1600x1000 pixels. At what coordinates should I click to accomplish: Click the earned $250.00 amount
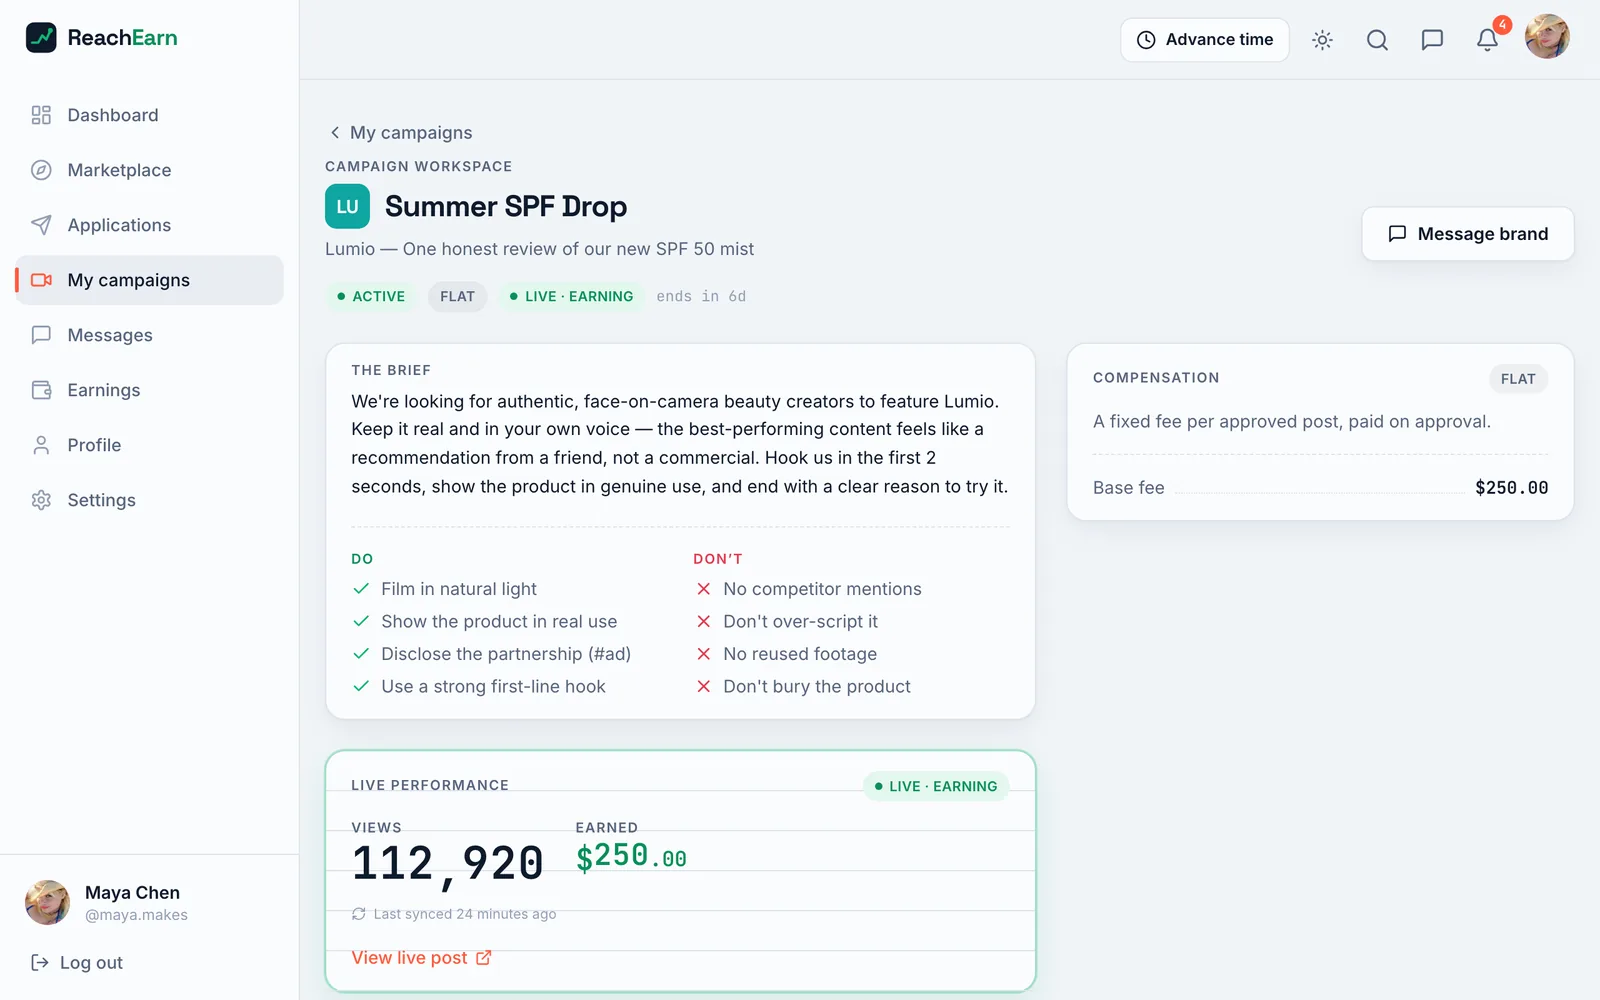[x=631, y=857]
